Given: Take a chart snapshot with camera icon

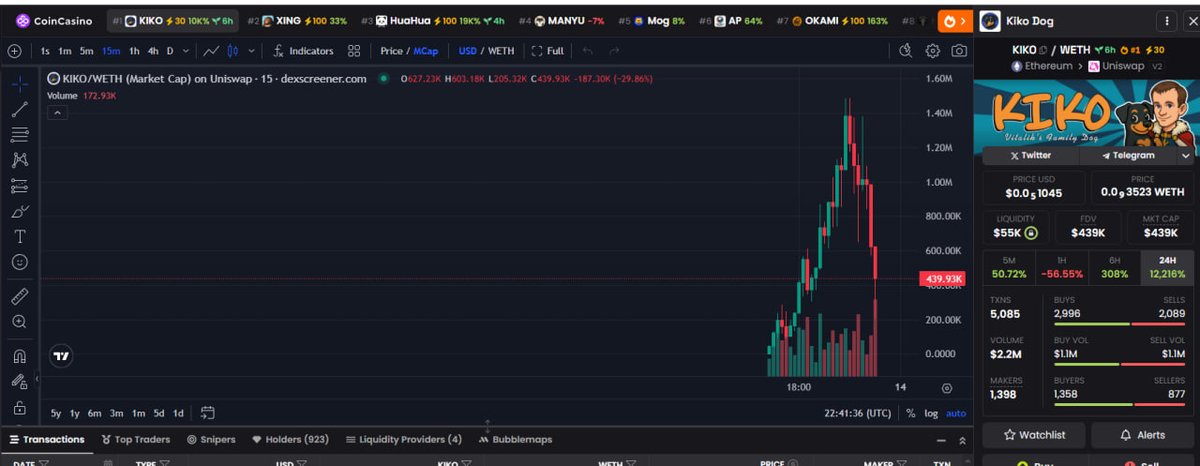Looking at the screenshot, I should coord(959,51).
